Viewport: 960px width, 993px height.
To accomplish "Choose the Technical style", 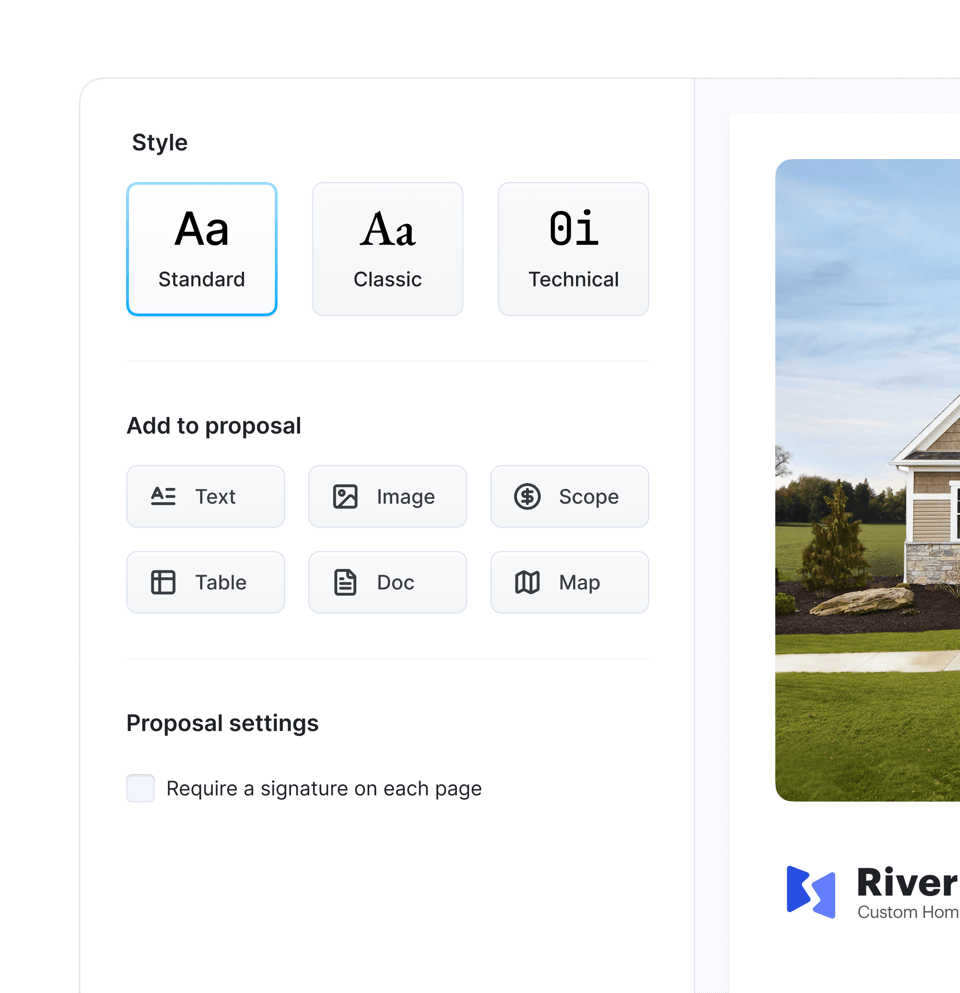I will pyautogui.click(x=573, y=249).
